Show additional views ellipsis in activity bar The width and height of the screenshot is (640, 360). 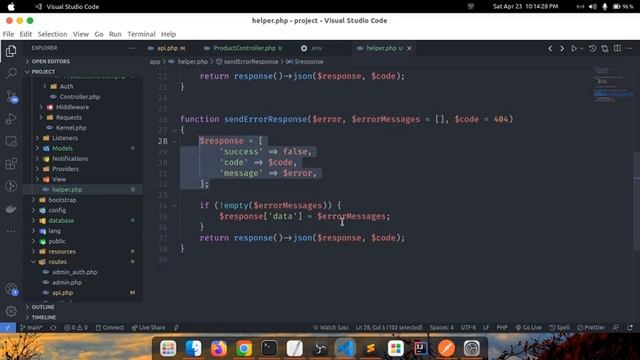(11, 231)
